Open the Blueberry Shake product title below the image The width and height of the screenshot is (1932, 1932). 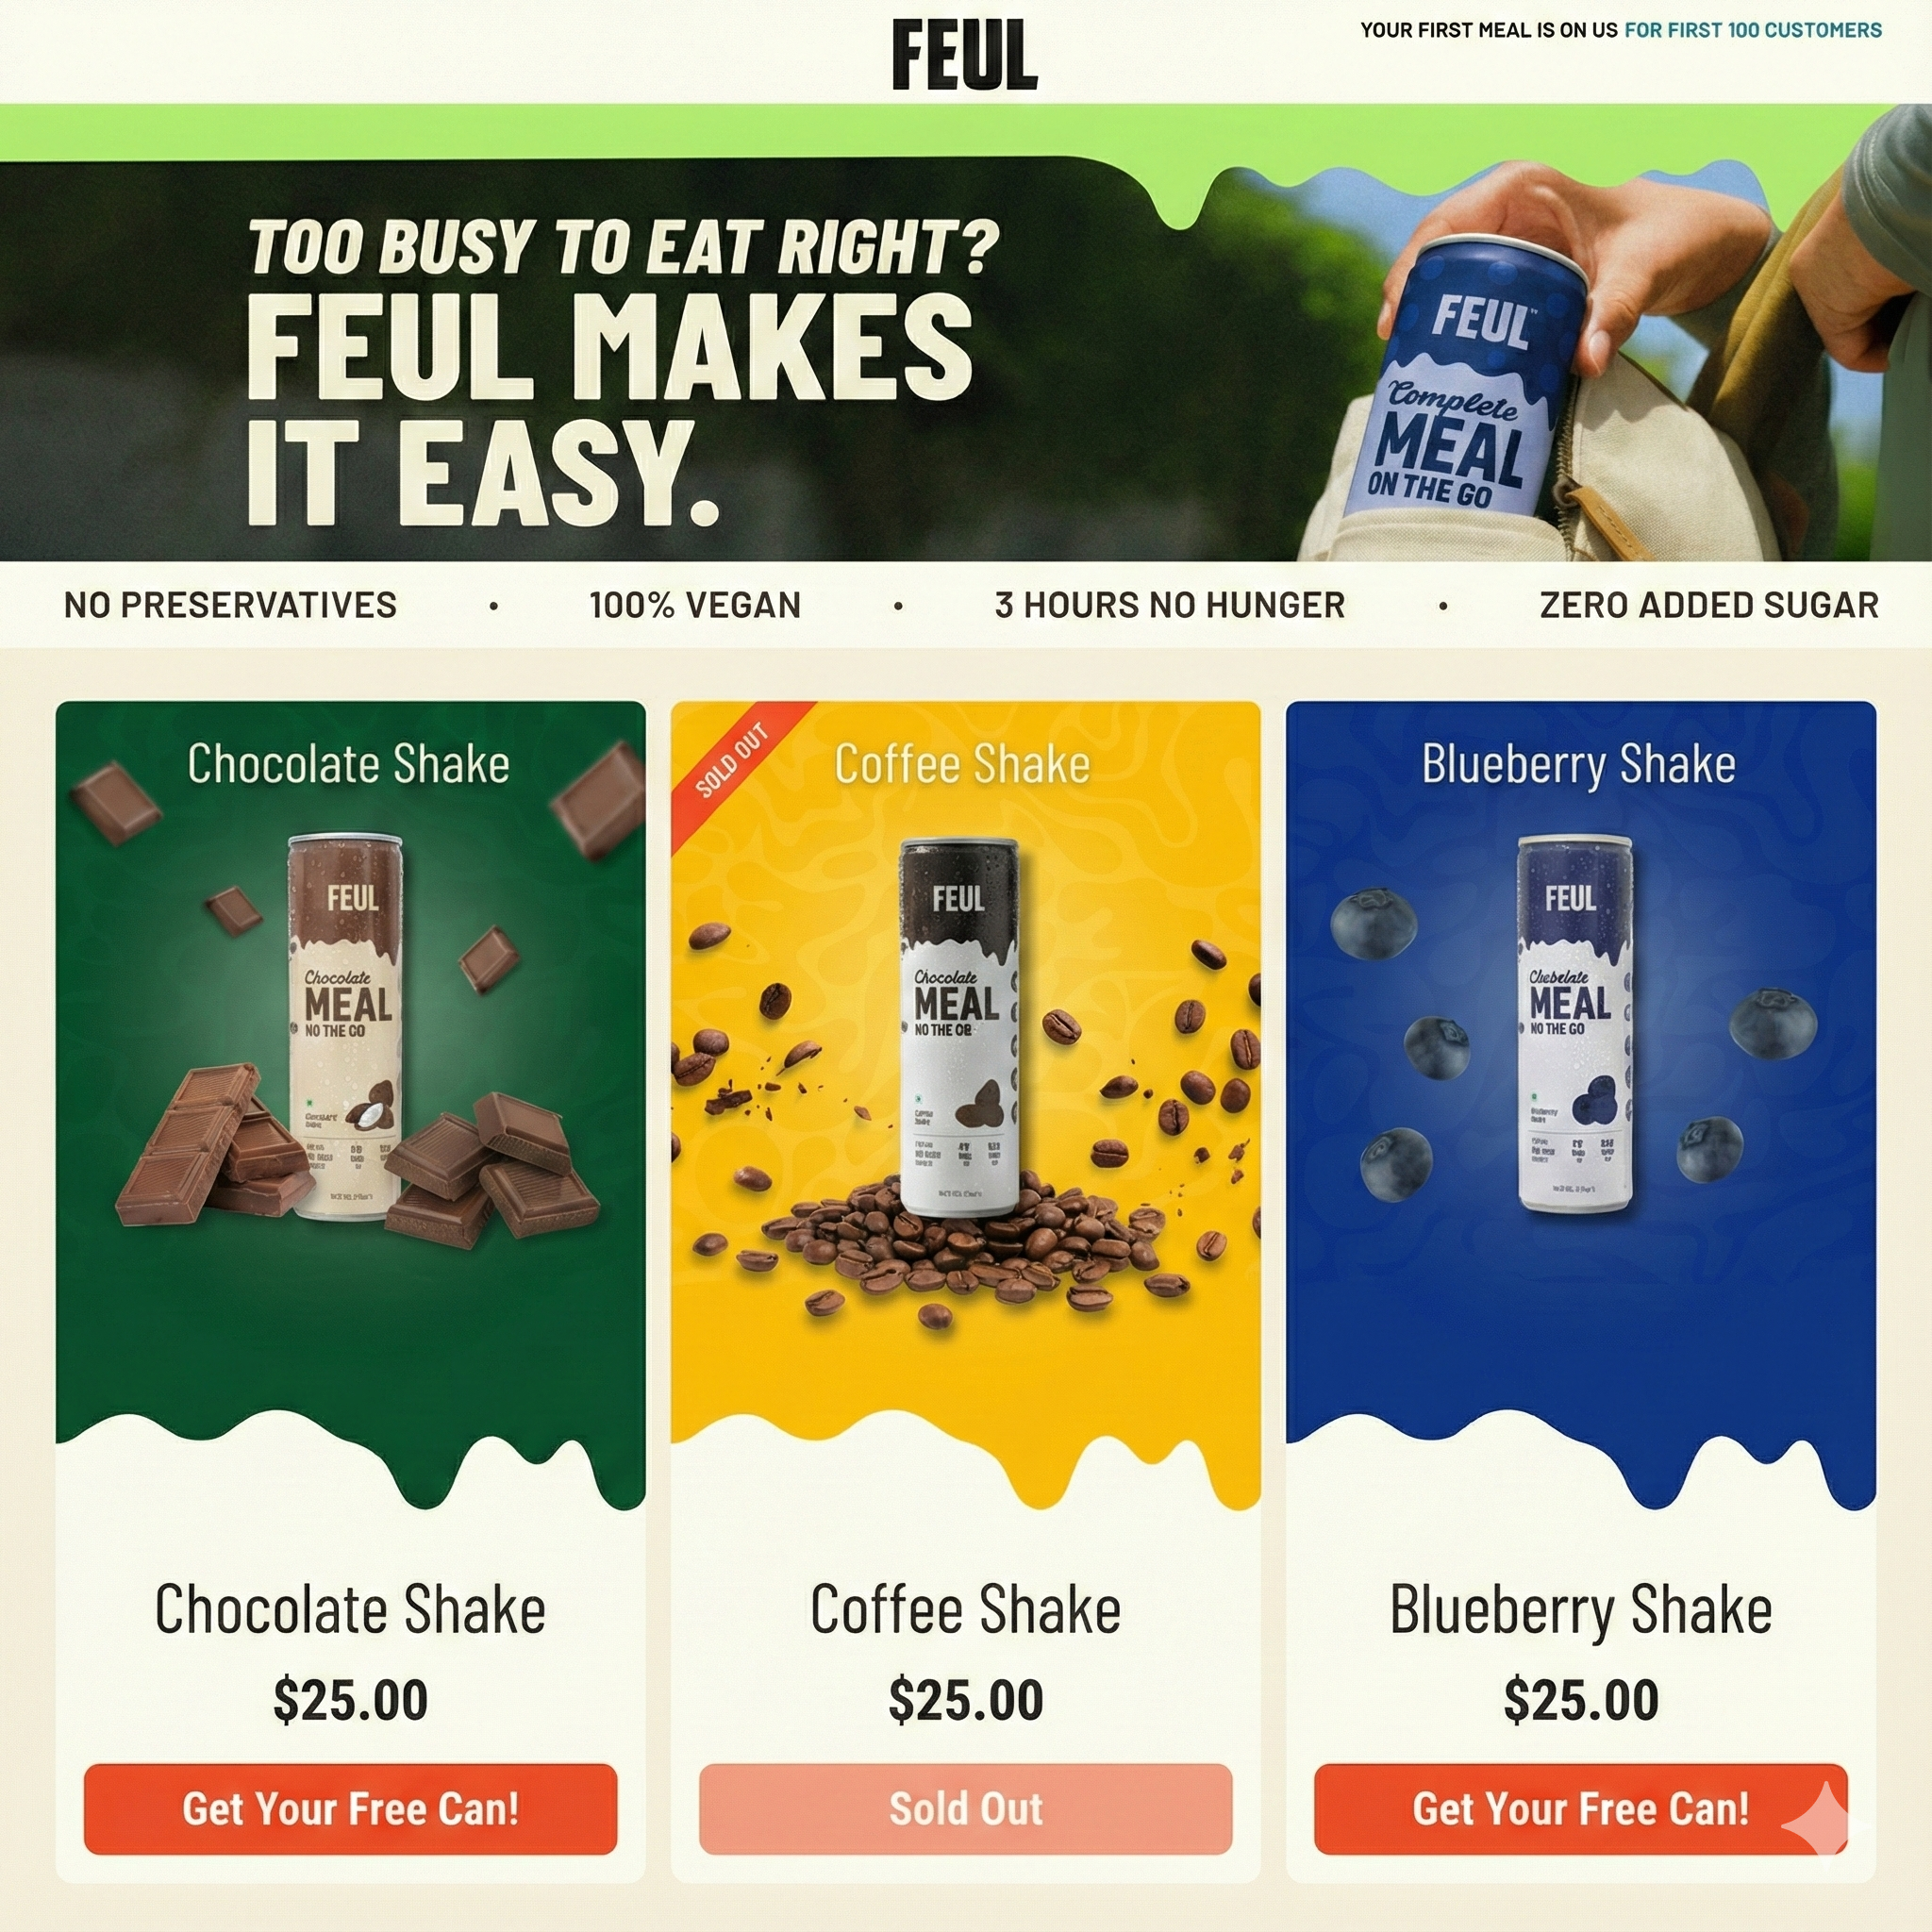1580,1610
